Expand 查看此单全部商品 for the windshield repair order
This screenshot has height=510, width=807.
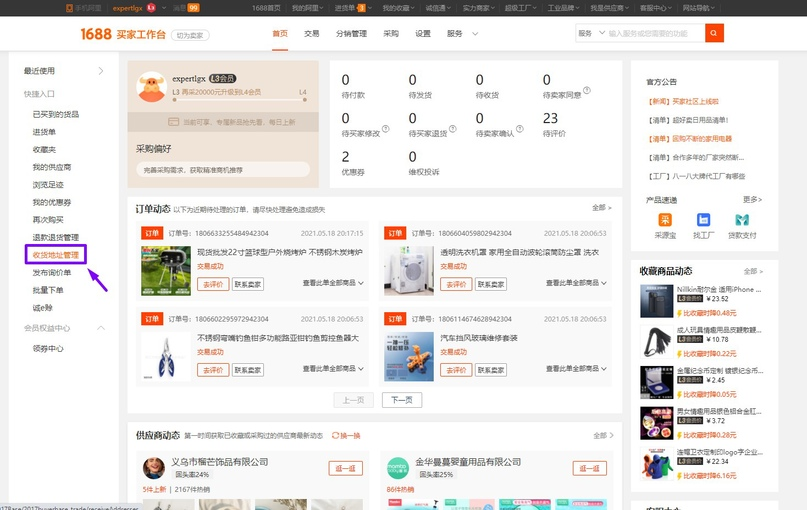click(576, 368)
